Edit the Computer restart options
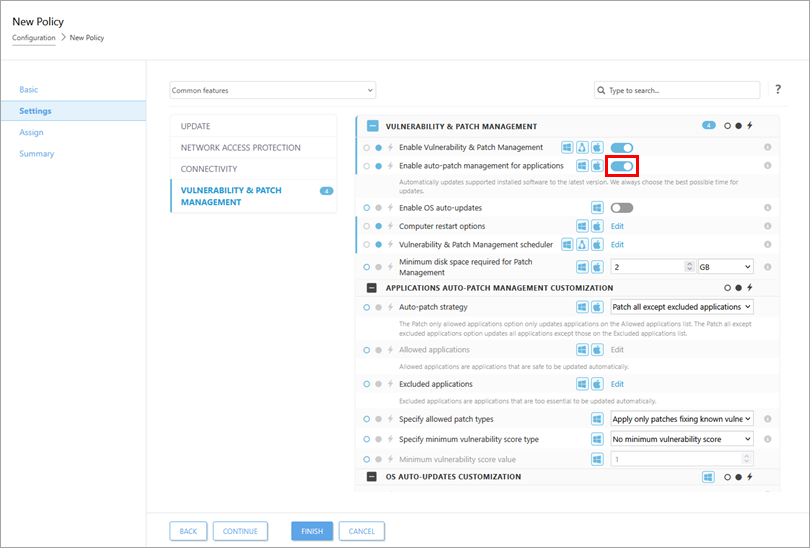The height and width of the screenshot is (548, 810). click(617, 226)
